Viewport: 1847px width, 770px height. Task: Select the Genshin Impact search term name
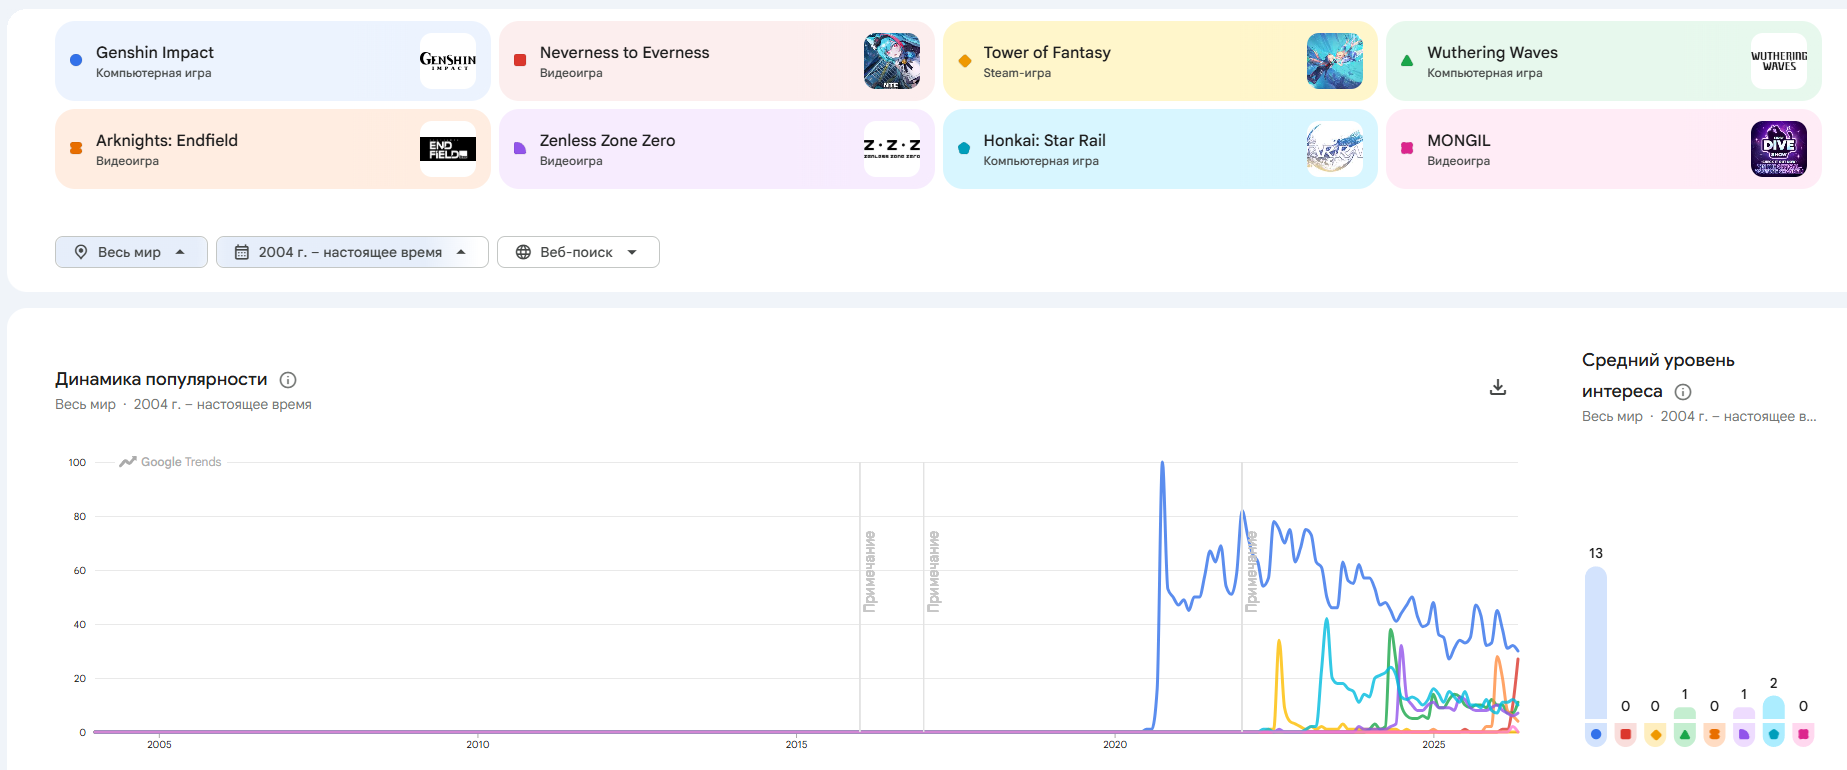click(x=155, y=52)
